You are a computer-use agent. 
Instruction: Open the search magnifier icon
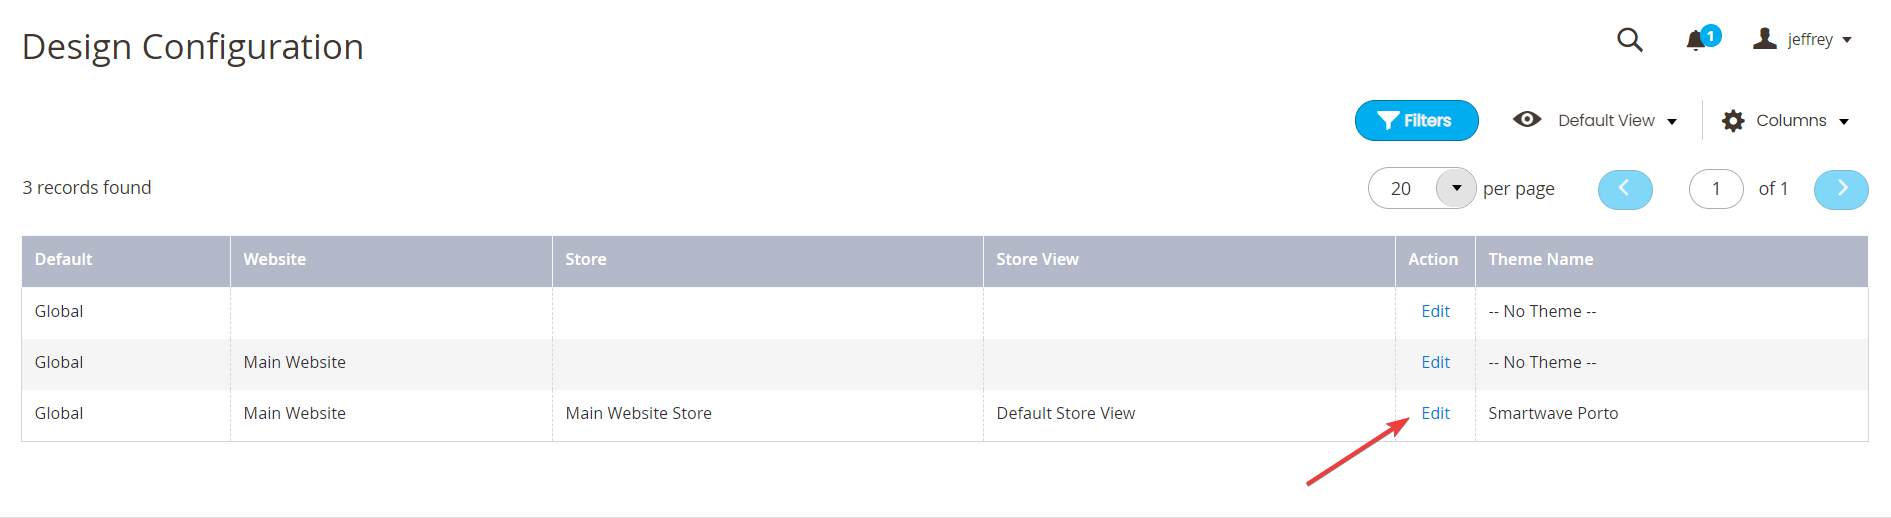pyautogui.click(x=1630, y=40)
